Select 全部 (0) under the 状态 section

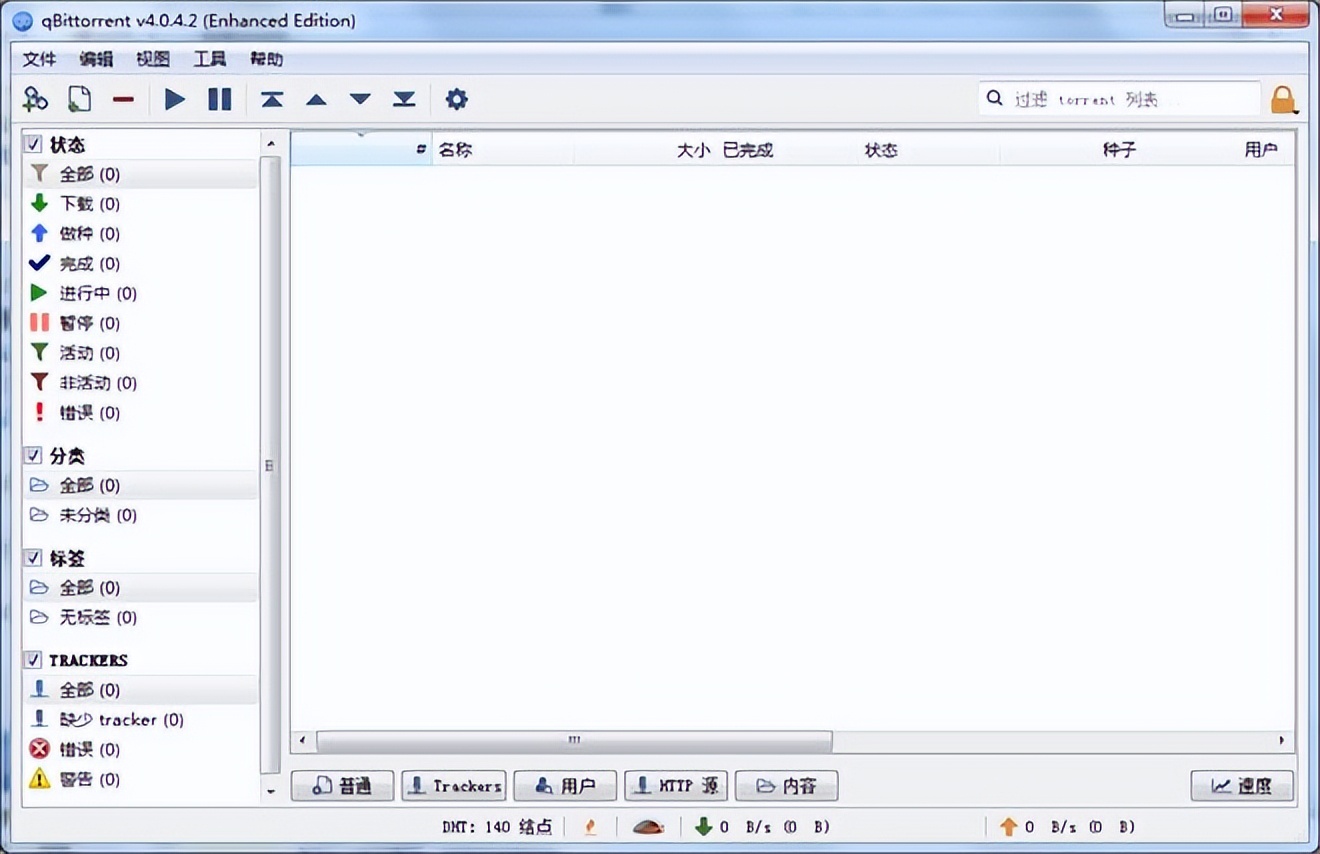(x=140, y=174)
